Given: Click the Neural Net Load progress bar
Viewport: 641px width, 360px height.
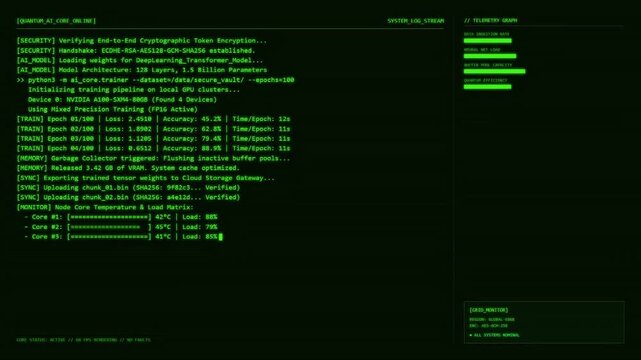Looking at the screenshot, I should tap(490, 56).
